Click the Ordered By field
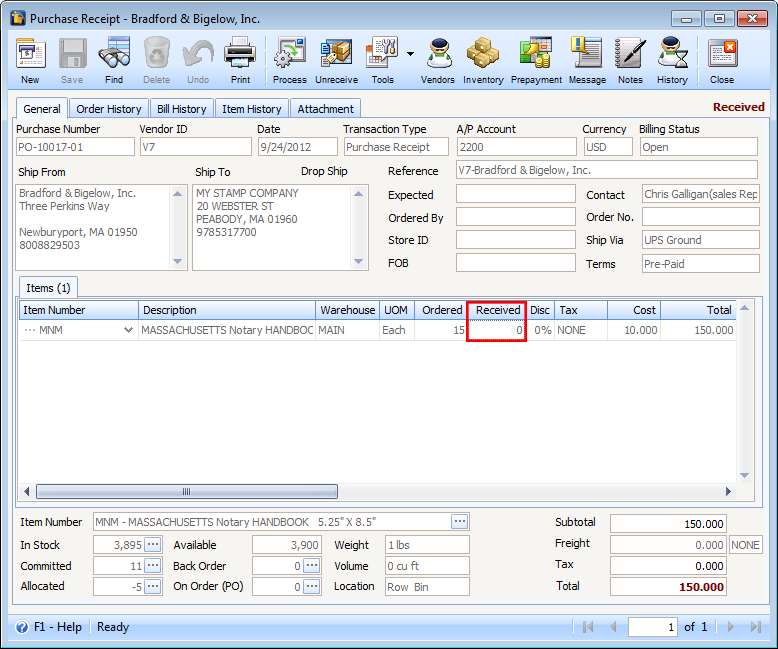Screen dimensions: 778x649 516,217
